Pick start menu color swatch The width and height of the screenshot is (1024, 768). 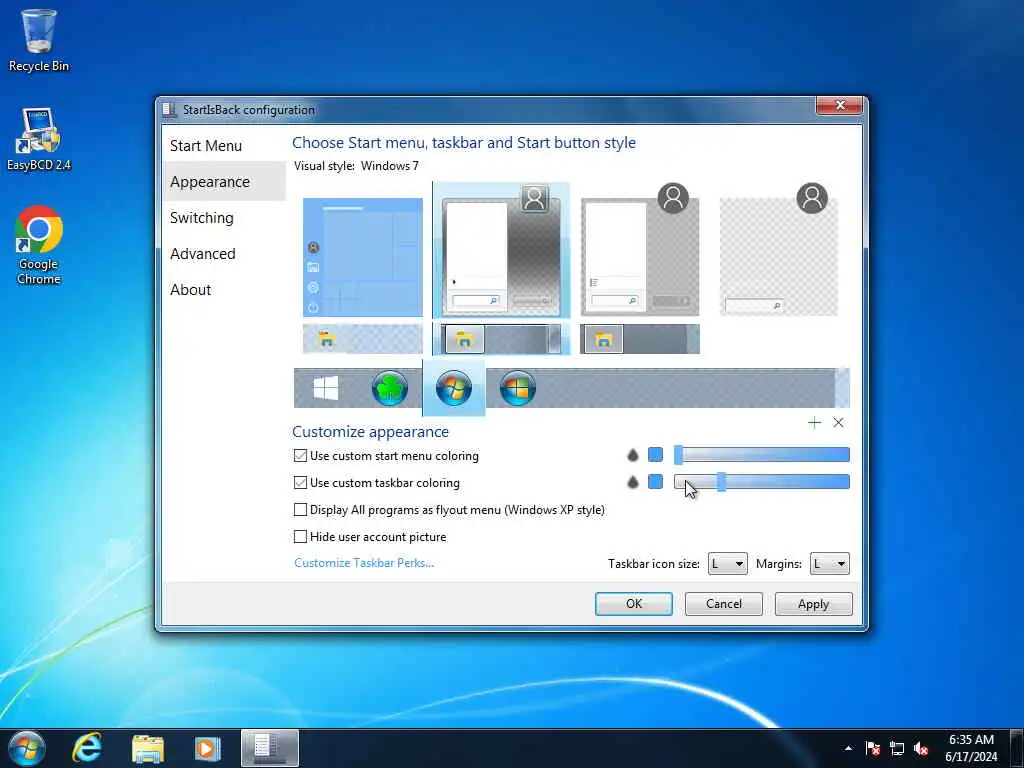(655, 455)
